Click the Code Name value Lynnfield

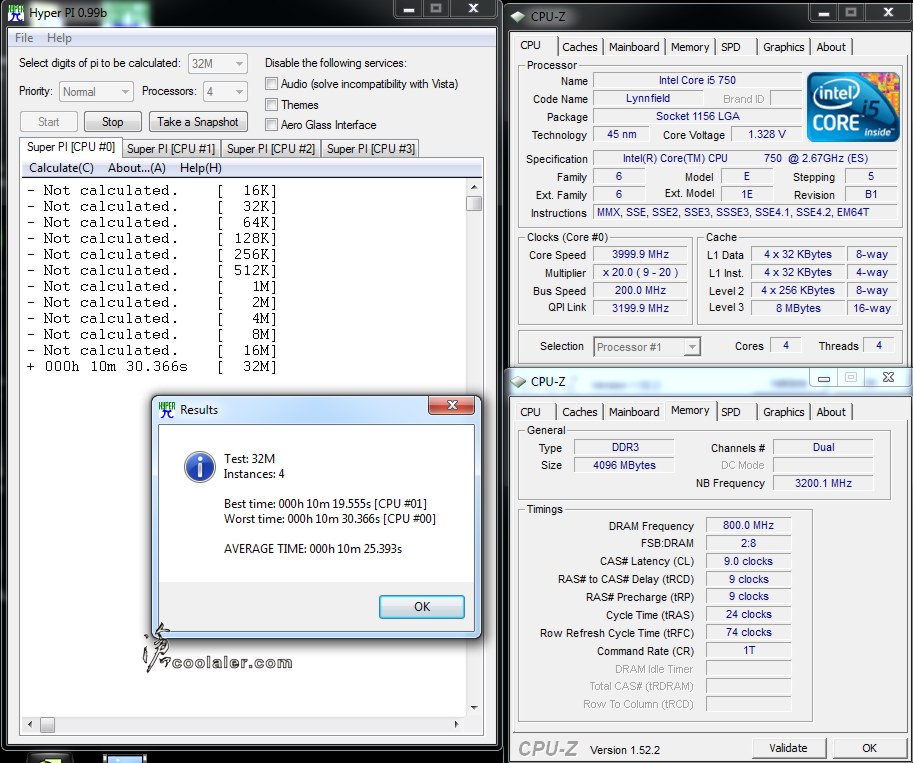pos(647,98)
